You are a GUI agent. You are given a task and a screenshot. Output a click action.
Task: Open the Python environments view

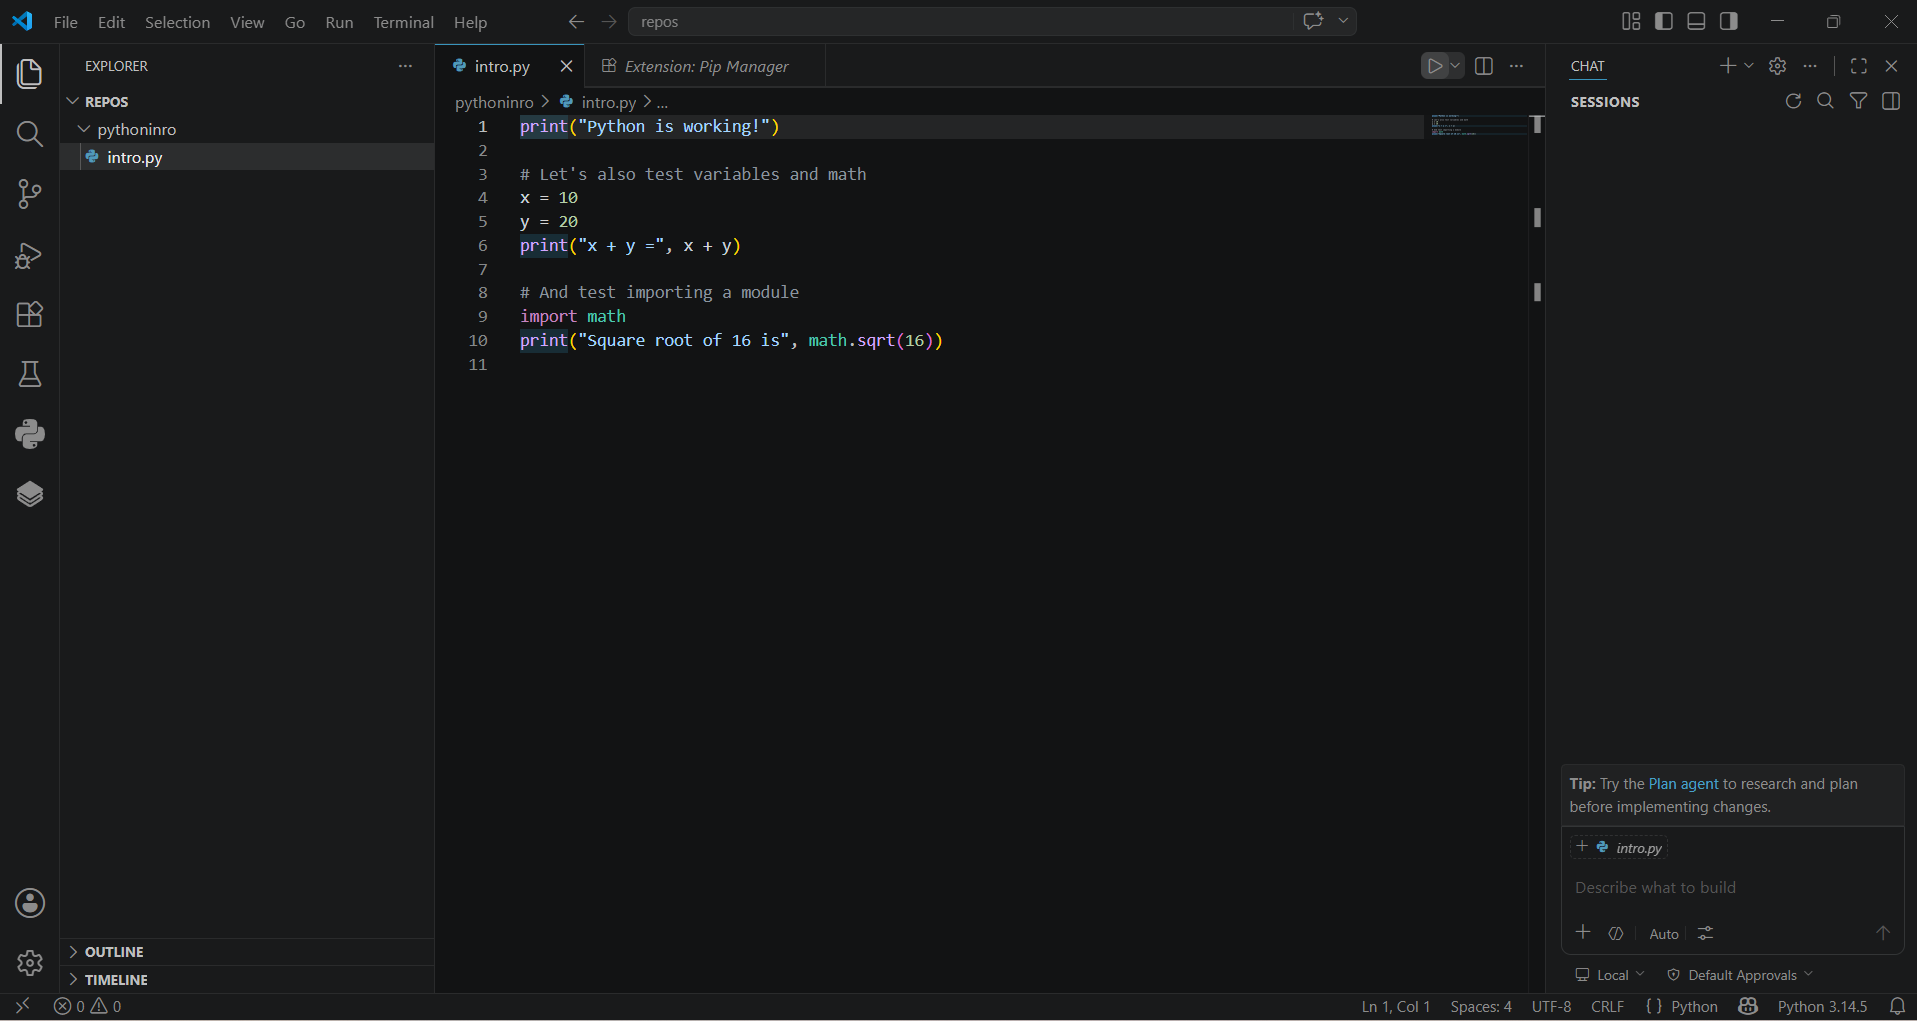click(30, 434)
